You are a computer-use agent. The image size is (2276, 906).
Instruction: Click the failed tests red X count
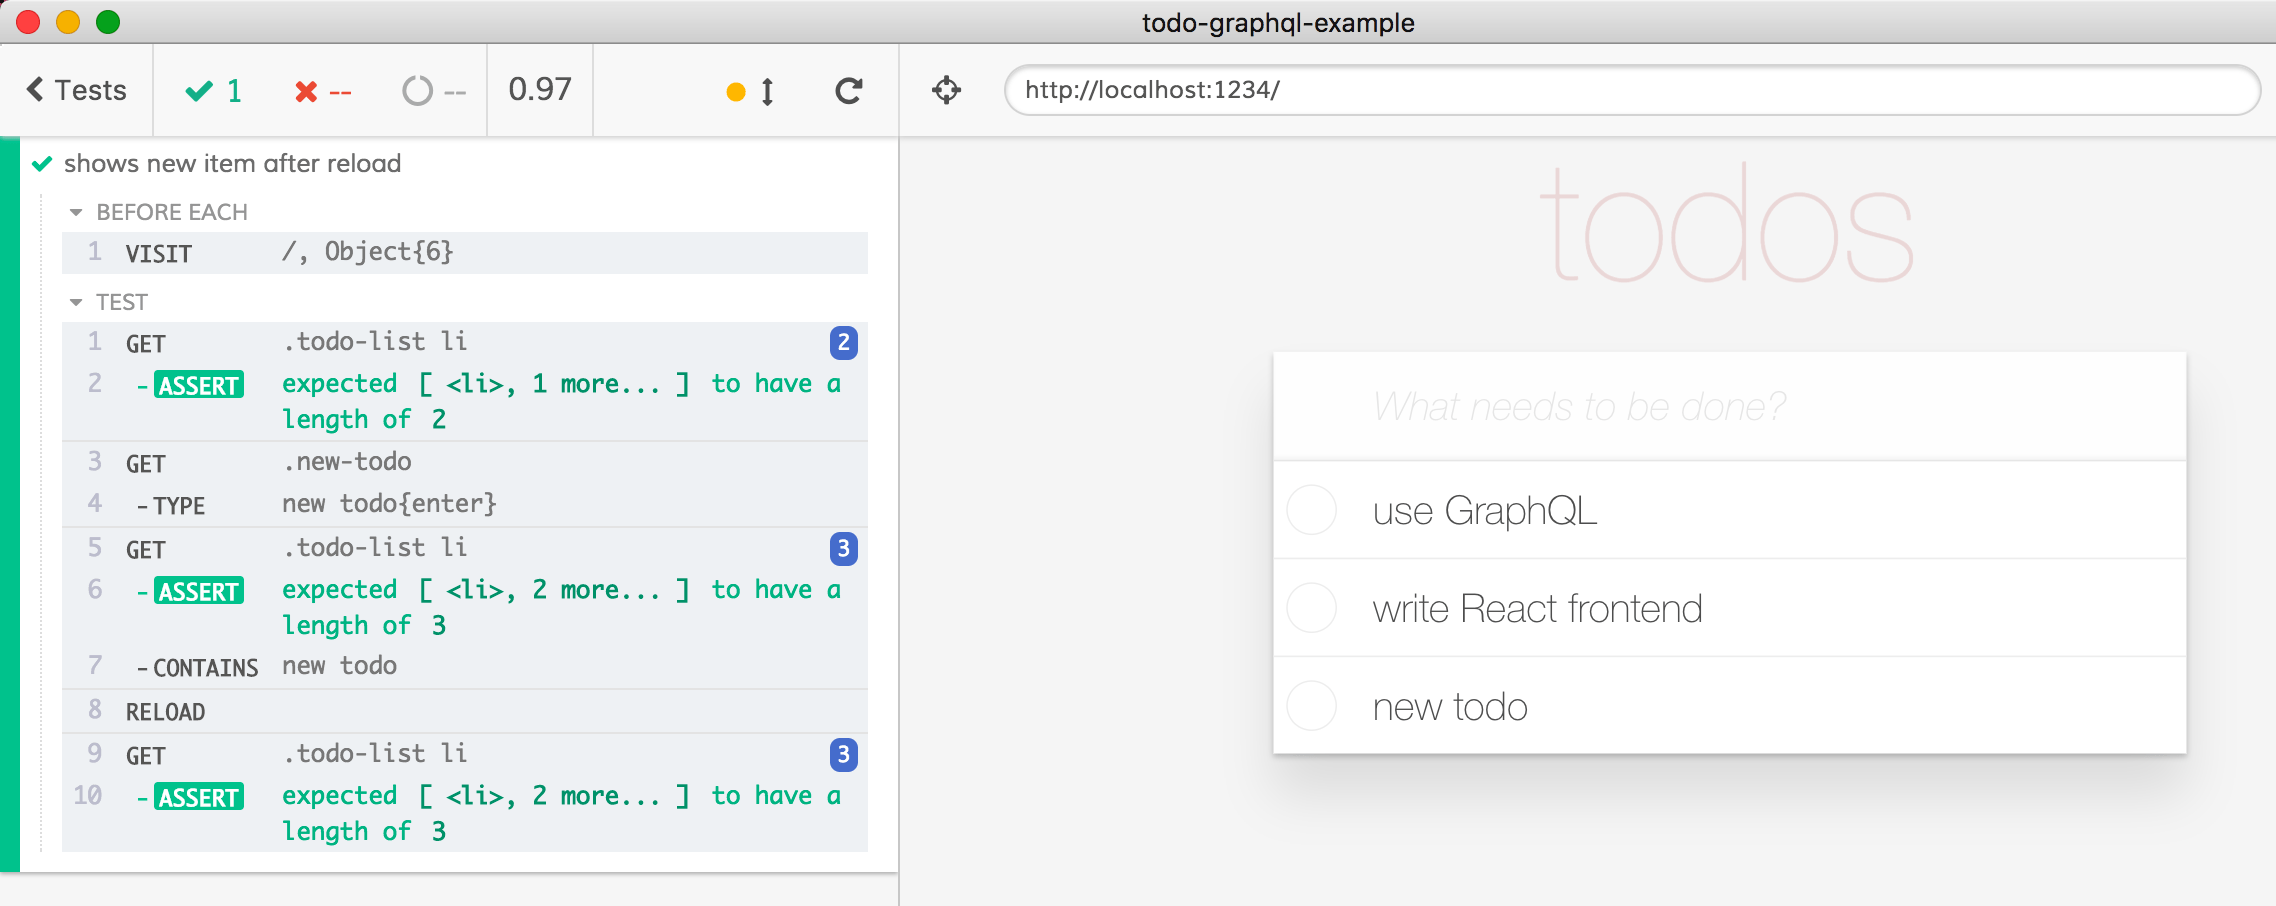pyautogui.click(x=323, y=92)
